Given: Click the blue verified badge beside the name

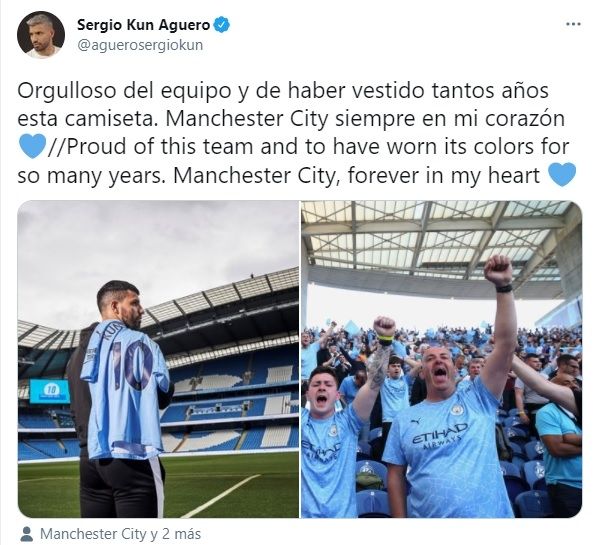Looking at the screenshot, I should pos(222,25).
